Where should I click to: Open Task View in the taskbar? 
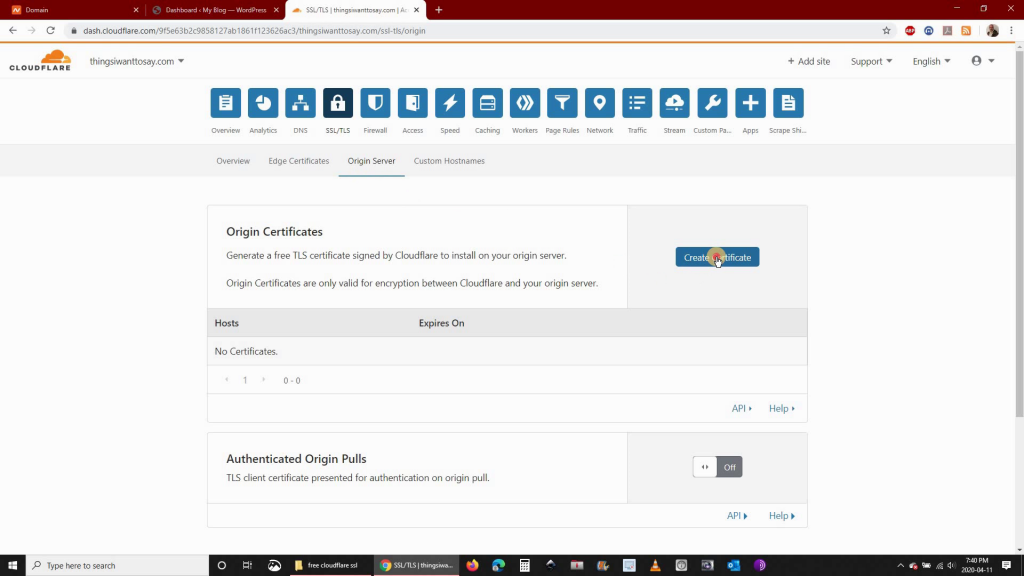coord(248,566)
